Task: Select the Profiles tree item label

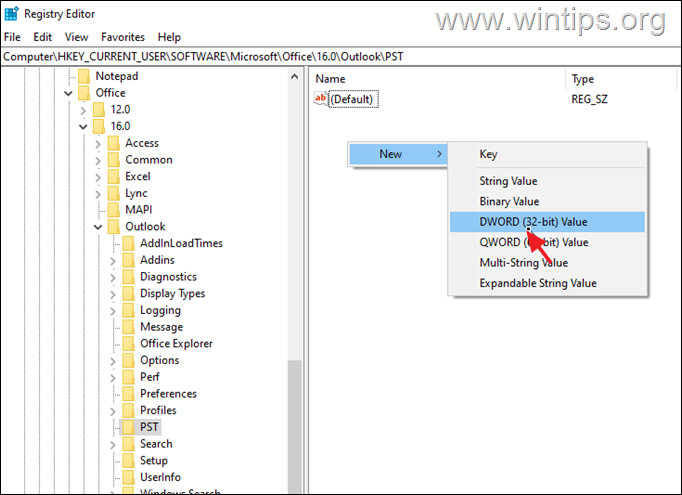Action: pos(158,411)
